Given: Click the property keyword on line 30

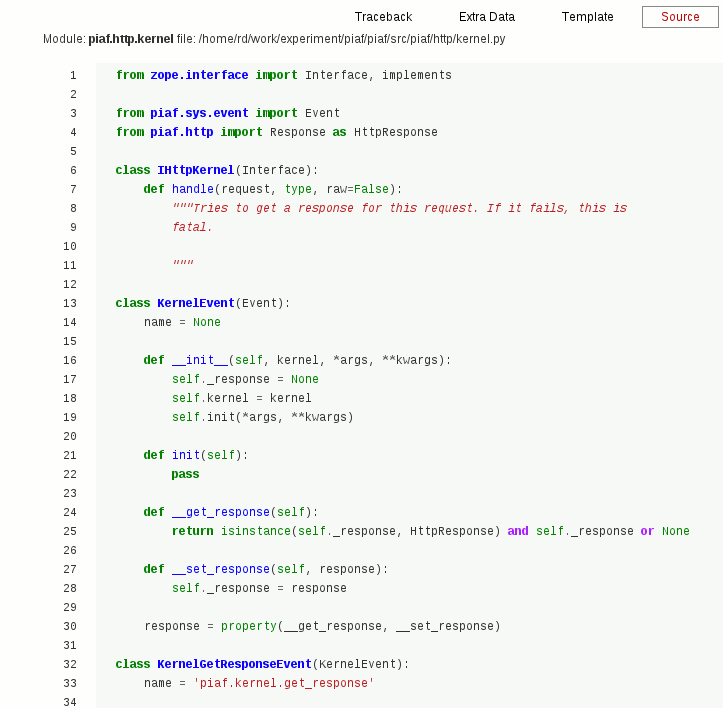Looking at the screenshot, I should click(248, 627).
